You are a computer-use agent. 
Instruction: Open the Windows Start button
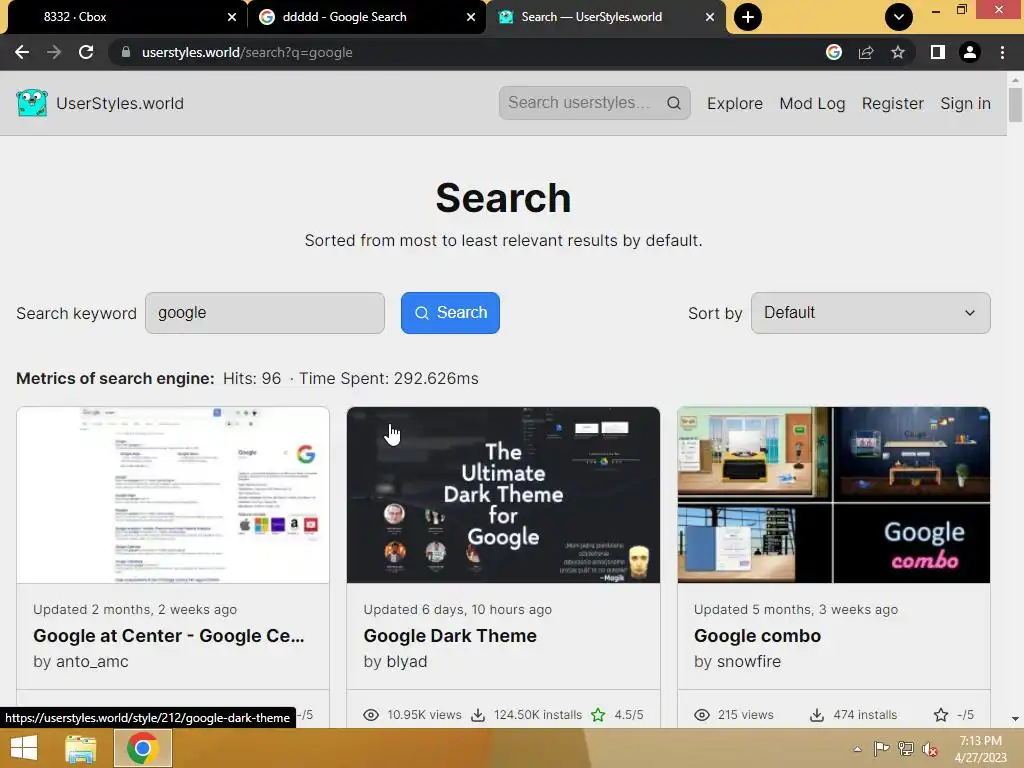[24, 748]
